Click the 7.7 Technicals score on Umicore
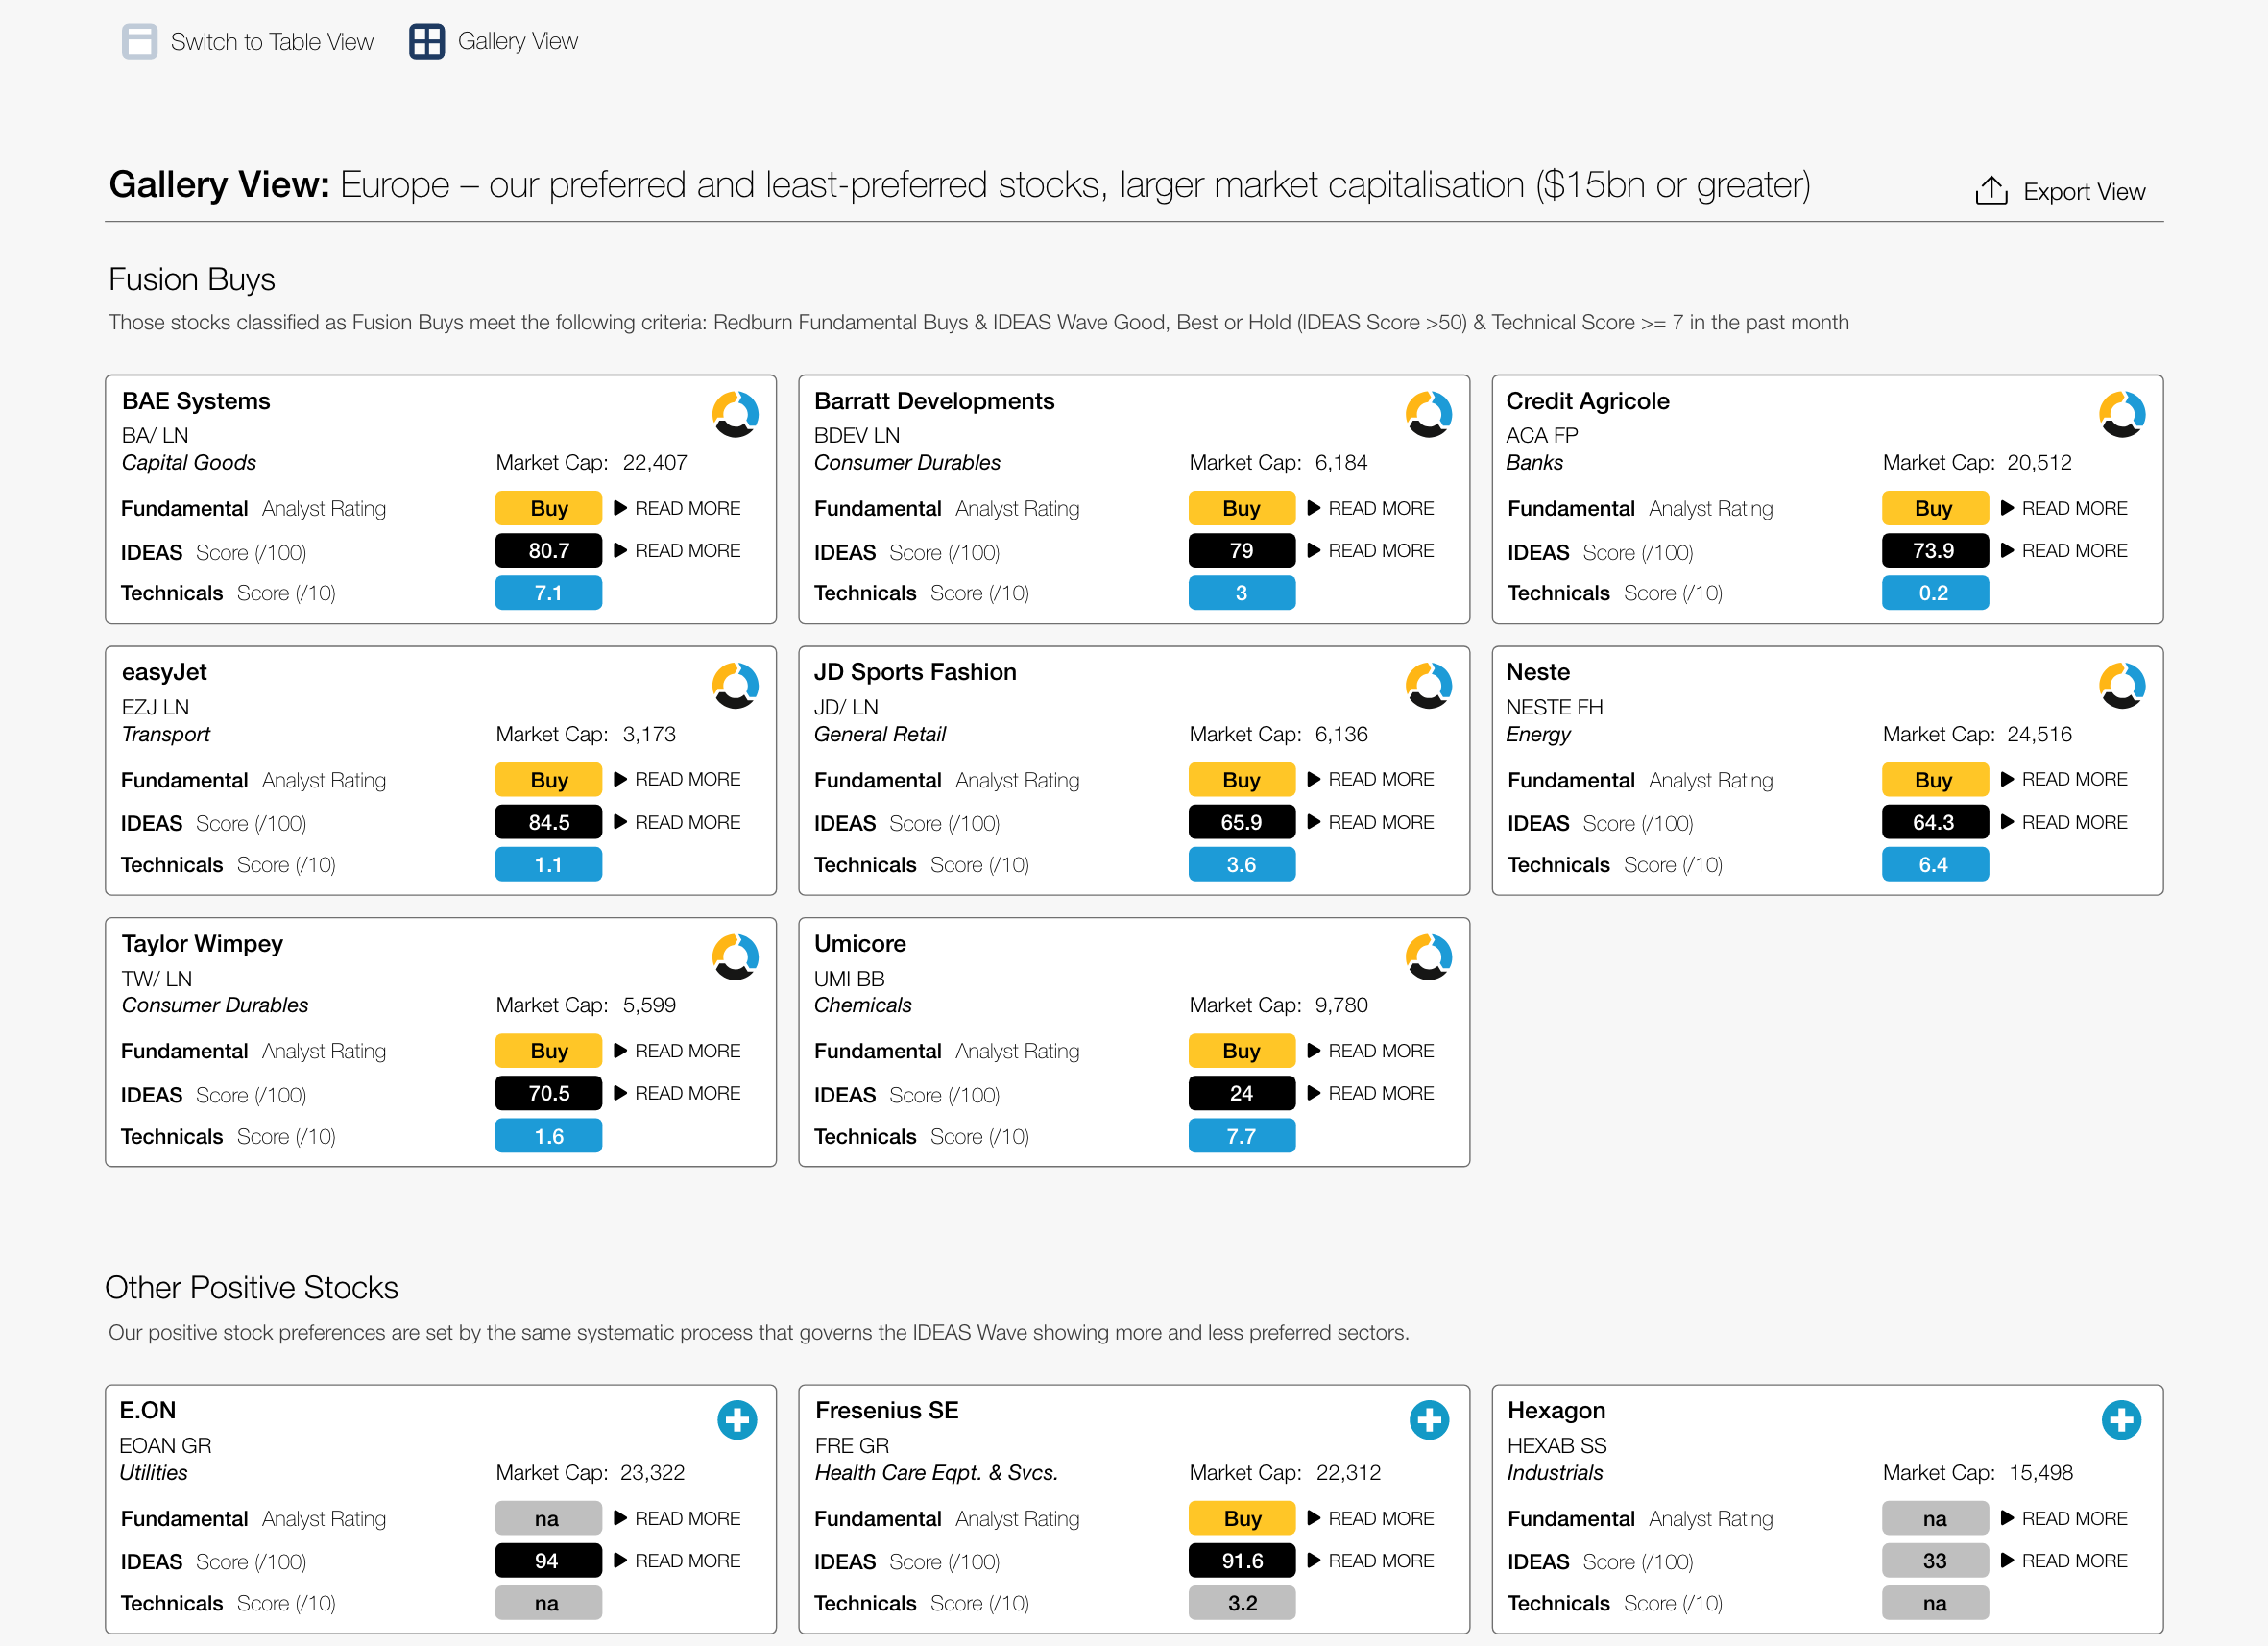Screen dimensions: 2268x1646 (x=1242, y=1136)
